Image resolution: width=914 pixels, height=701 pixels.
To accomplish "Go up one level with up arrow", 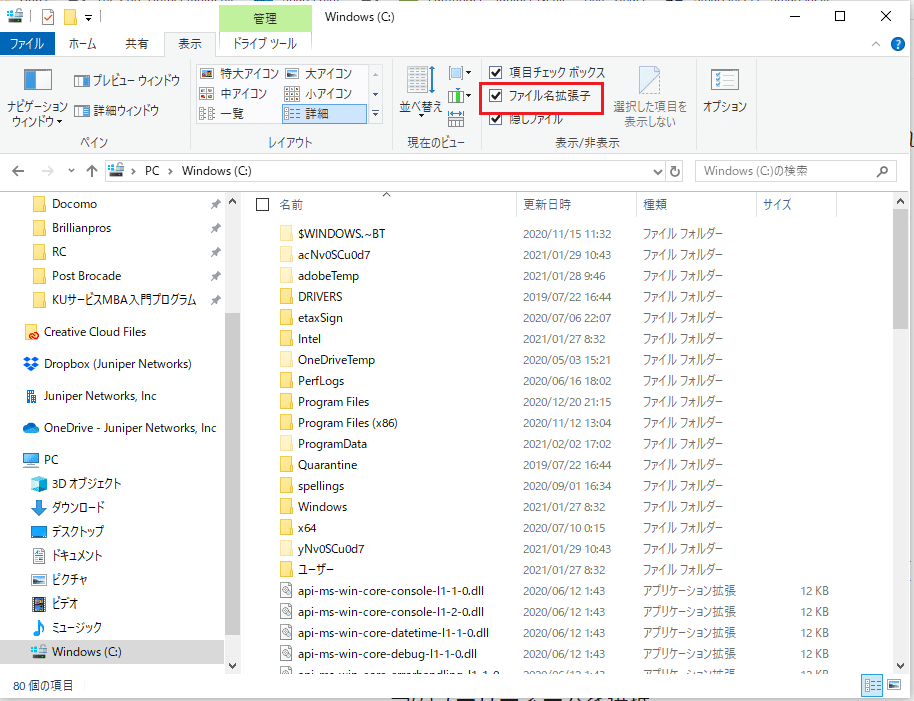I will point(92,171).
